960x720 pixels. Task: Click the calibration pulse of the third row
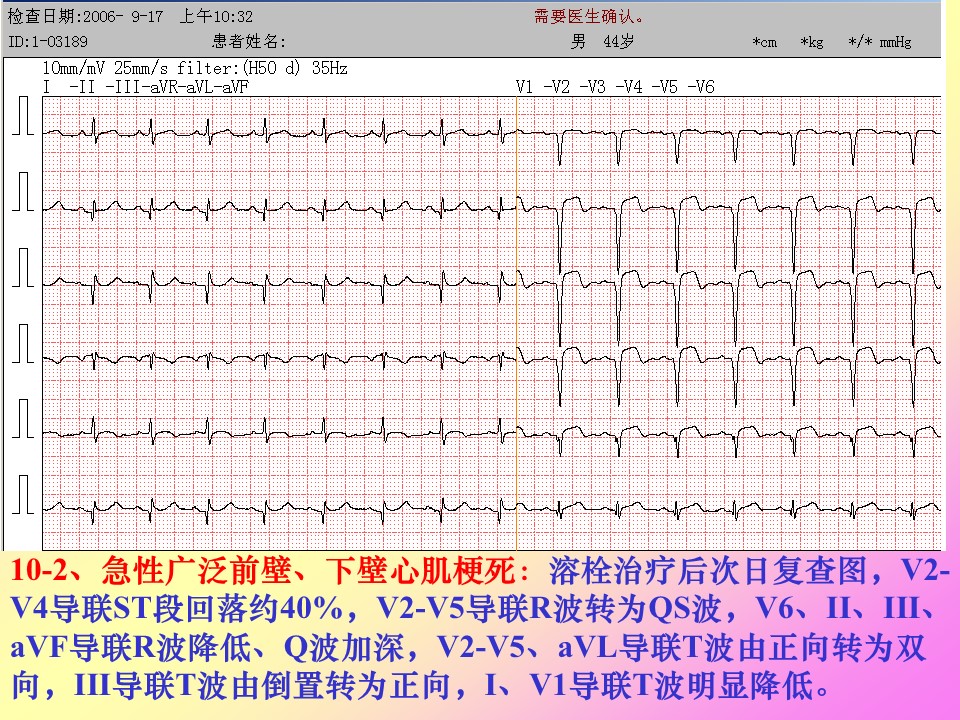23,268
